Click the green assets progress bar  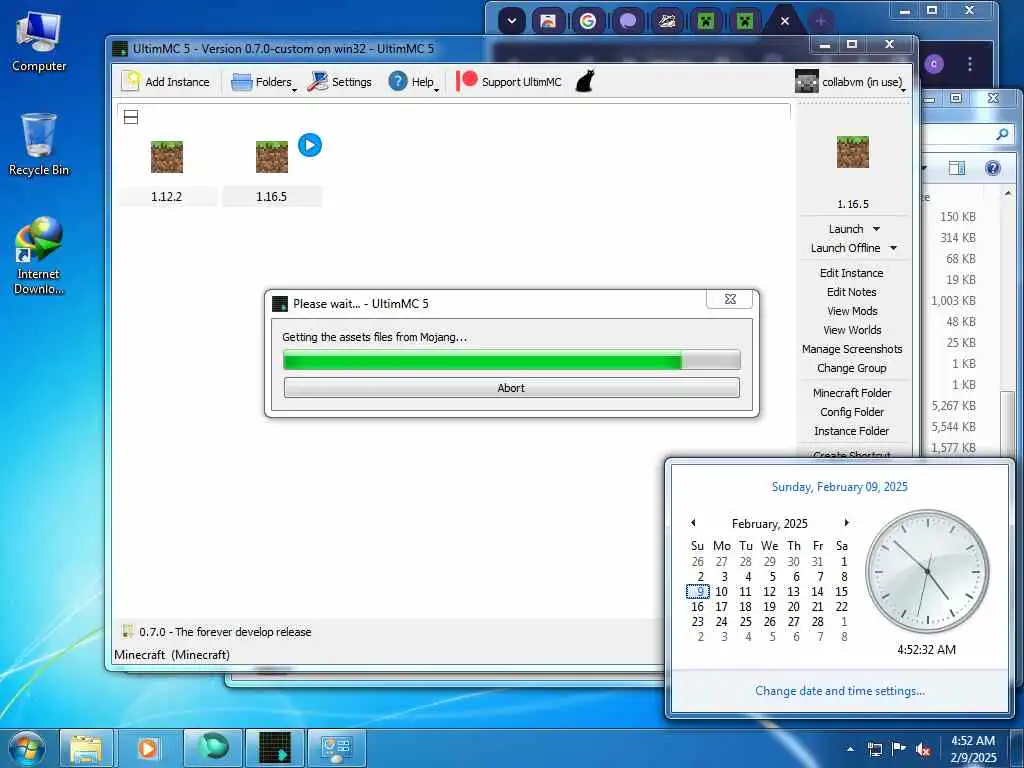point(511,359)
